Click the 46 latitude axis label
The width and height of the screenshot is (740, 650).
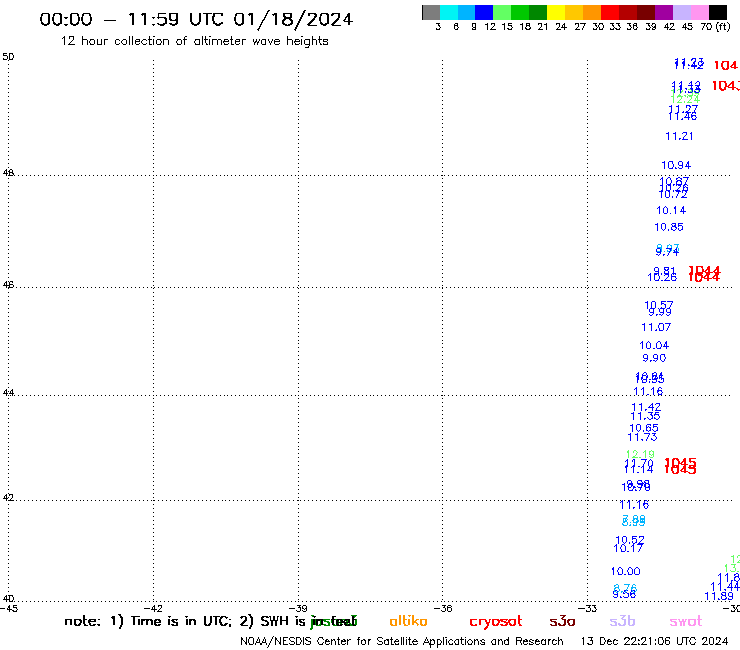(x=8, y=285)
